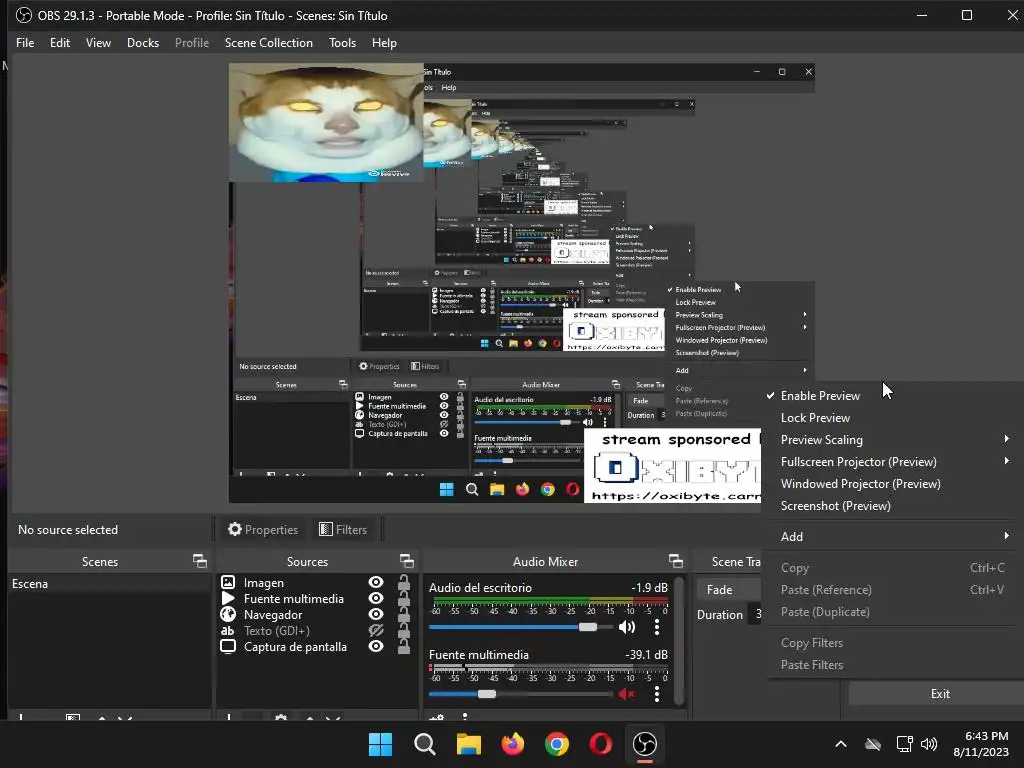Open the Docks menu
Image resolution: width=1024 pixels, height=768 pixels.
point(143,42)
